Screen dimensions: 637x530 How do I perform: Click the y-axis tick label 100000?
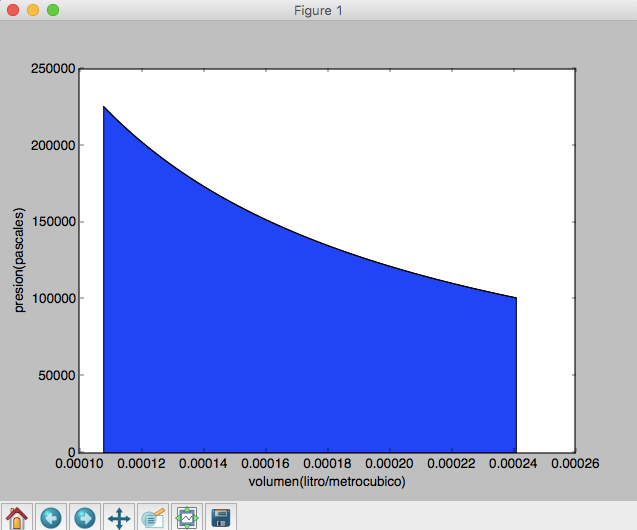53,299
